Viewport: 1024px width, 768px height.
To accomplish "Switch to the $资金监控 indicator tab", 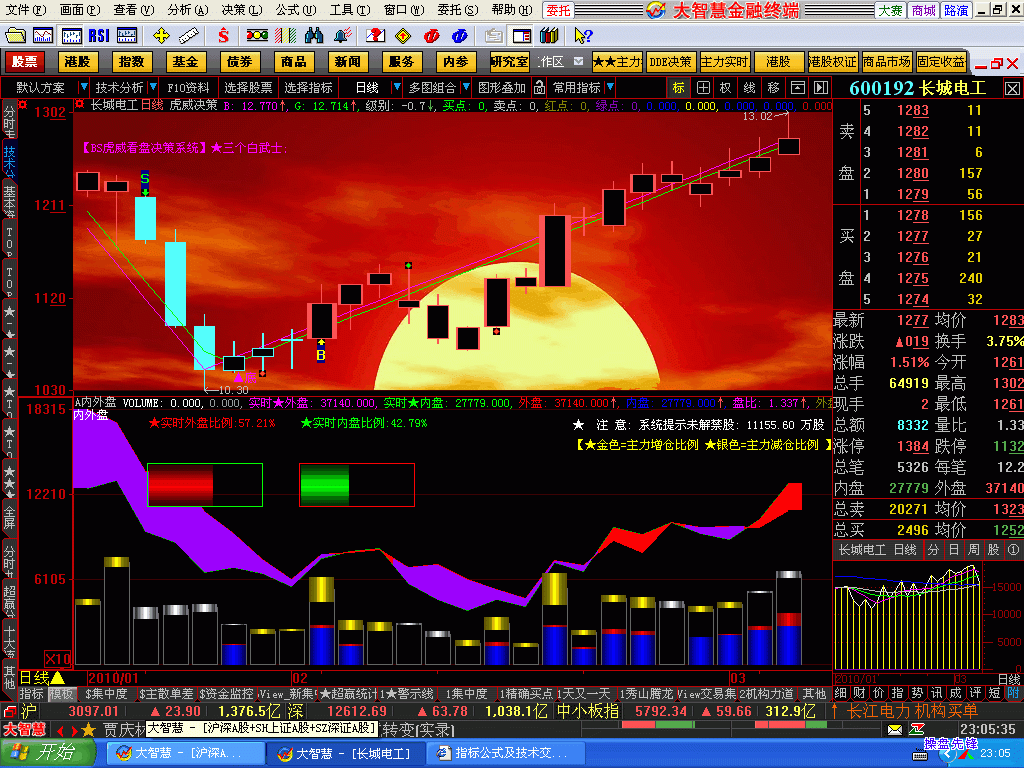I will pos(226,694).
